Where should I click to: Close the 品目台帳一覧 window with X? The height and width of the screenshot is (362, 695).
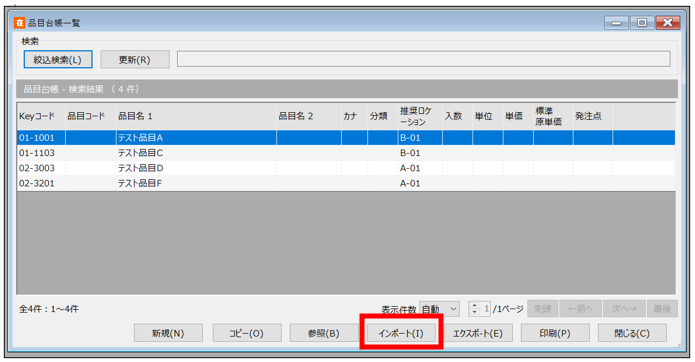point(668,23)
